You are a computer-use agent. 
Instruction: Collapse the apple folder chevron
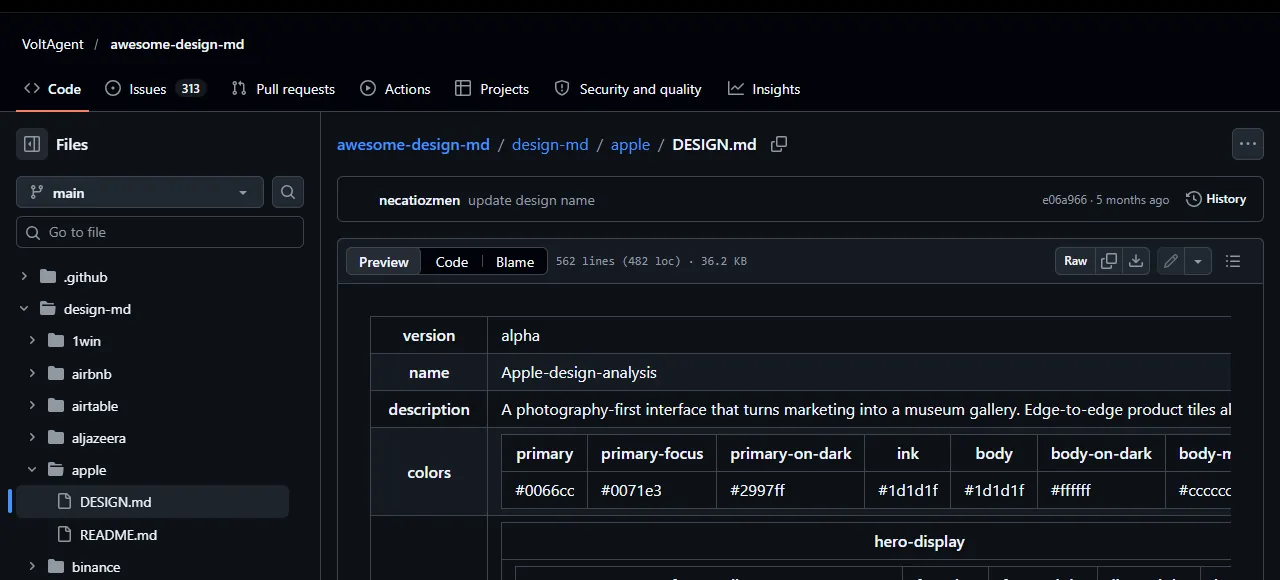[x=32, y=470]
